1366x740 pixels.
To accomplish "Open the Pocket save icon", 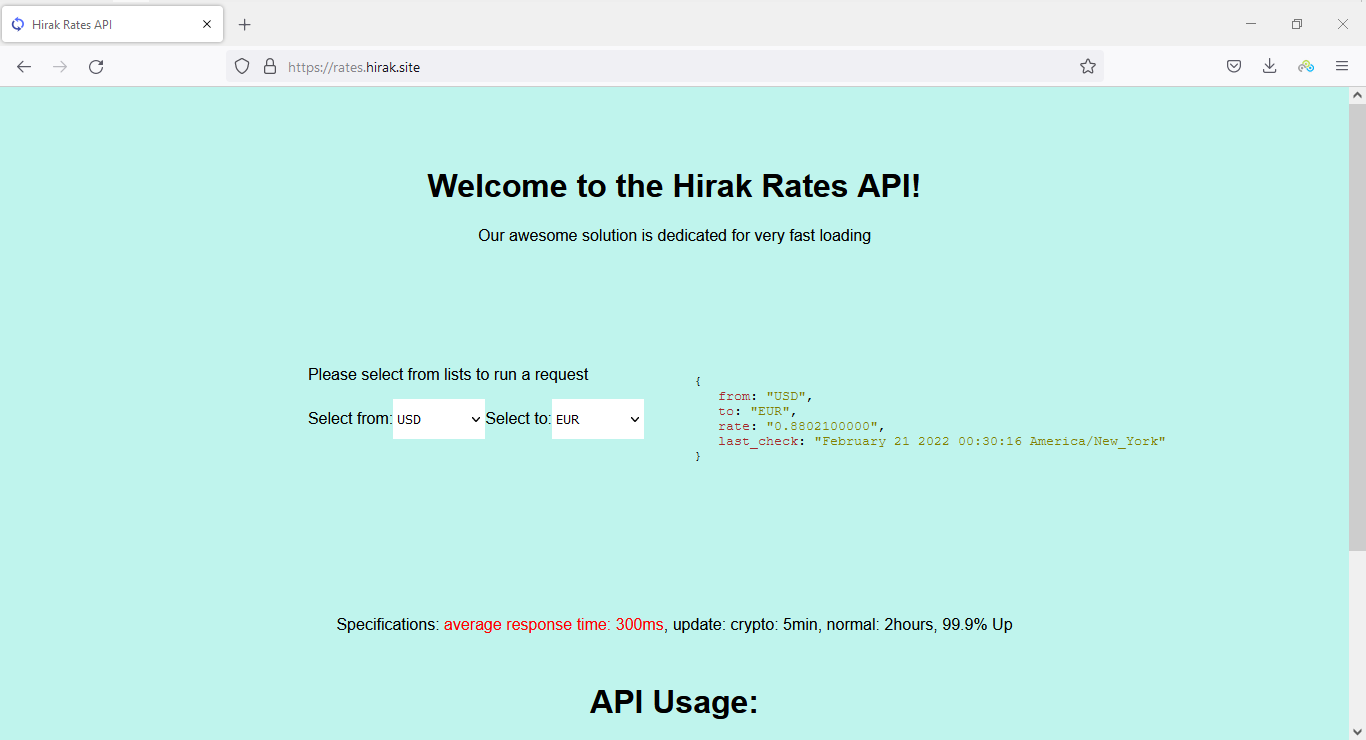I will pyautogui.click(x=1234, y=67).
